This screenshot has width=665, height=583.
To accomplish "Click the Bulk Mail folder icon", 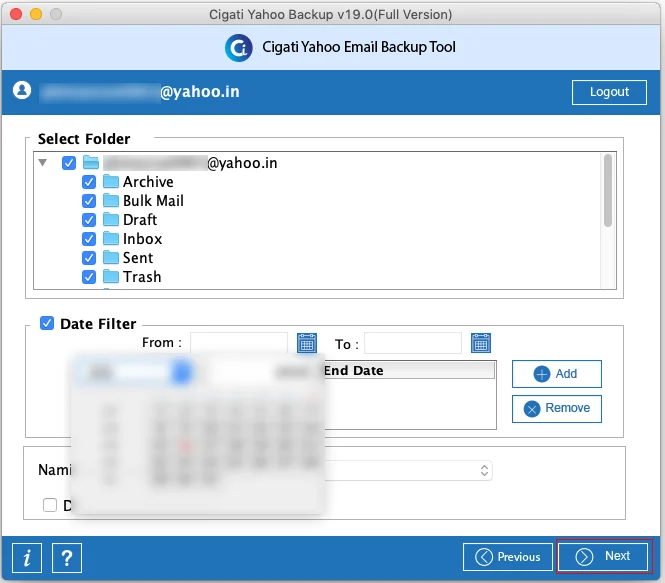I will point(111,201).
